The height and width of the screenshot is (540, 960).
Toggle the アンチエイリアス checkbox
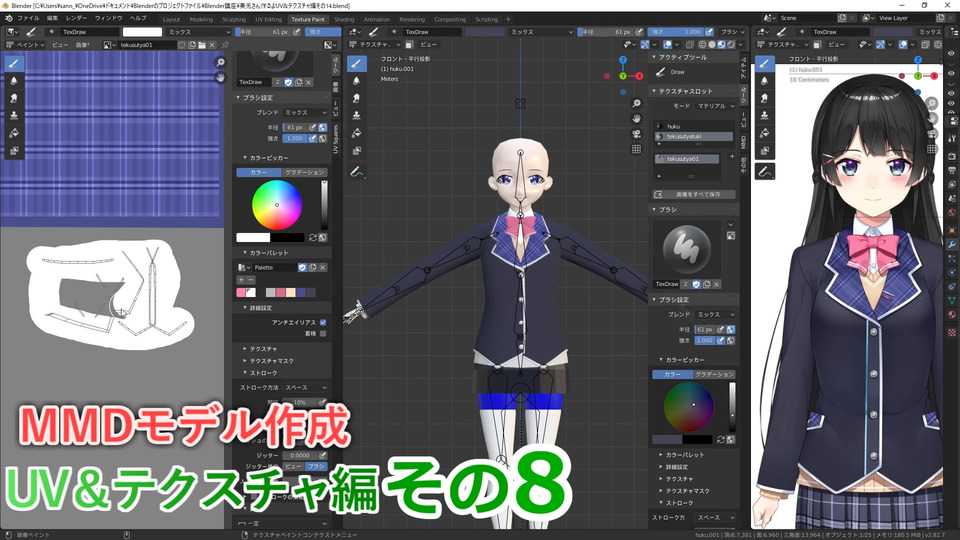[323, 322]
